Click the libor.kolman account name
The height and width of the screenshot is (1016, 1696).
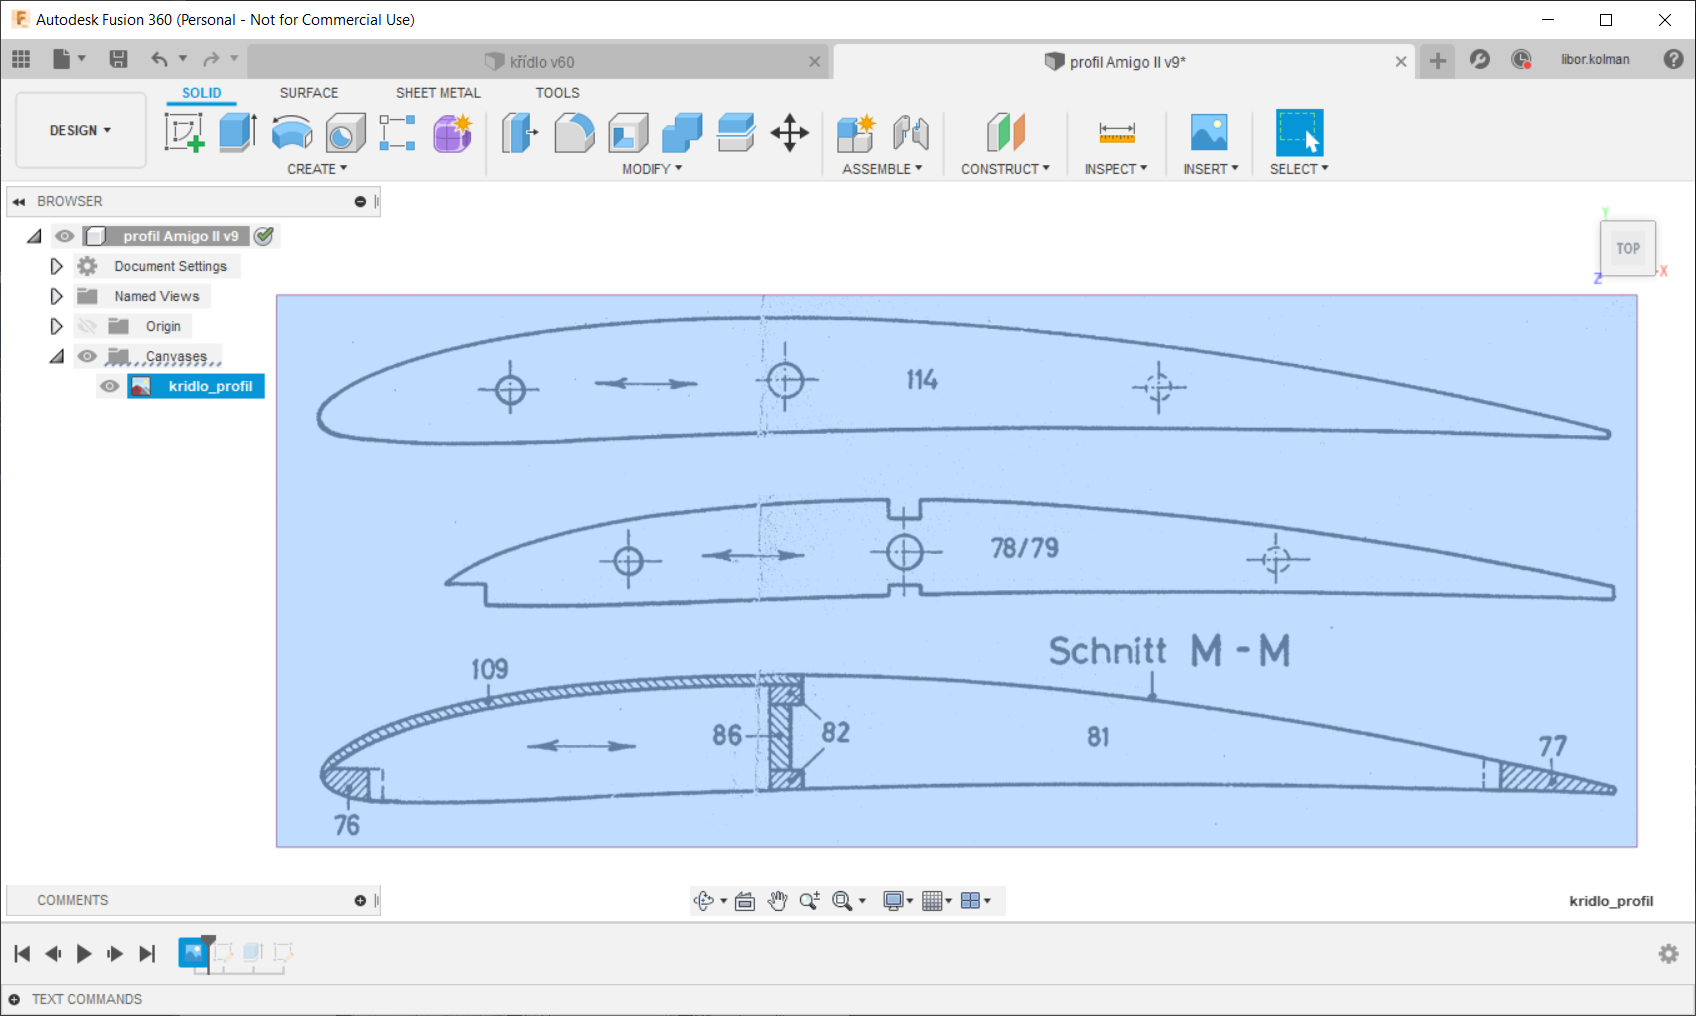pos(1594,60)
